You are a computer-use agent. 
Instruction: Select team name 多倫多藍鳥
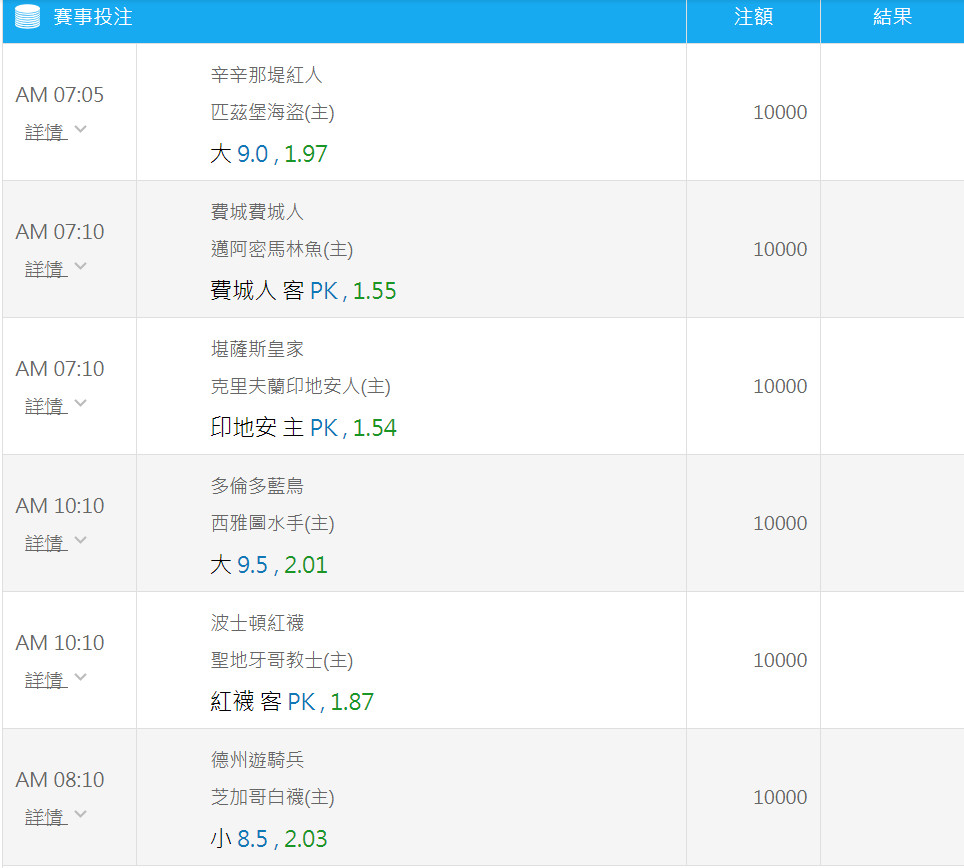point(257,486)
